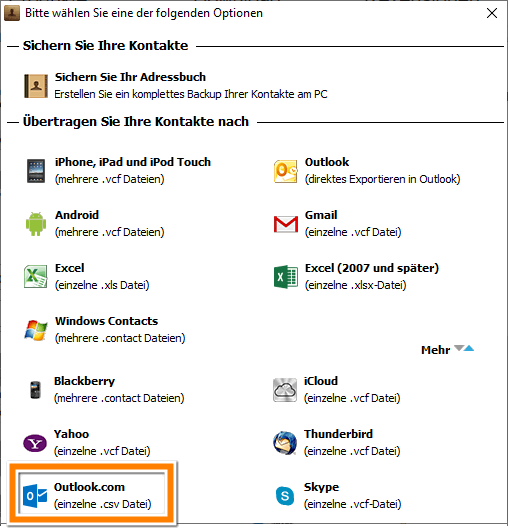Viewport: 510px width, 529px height.
Task: Select 'Outlook.com' export label
Action: (x=89, y=487)
